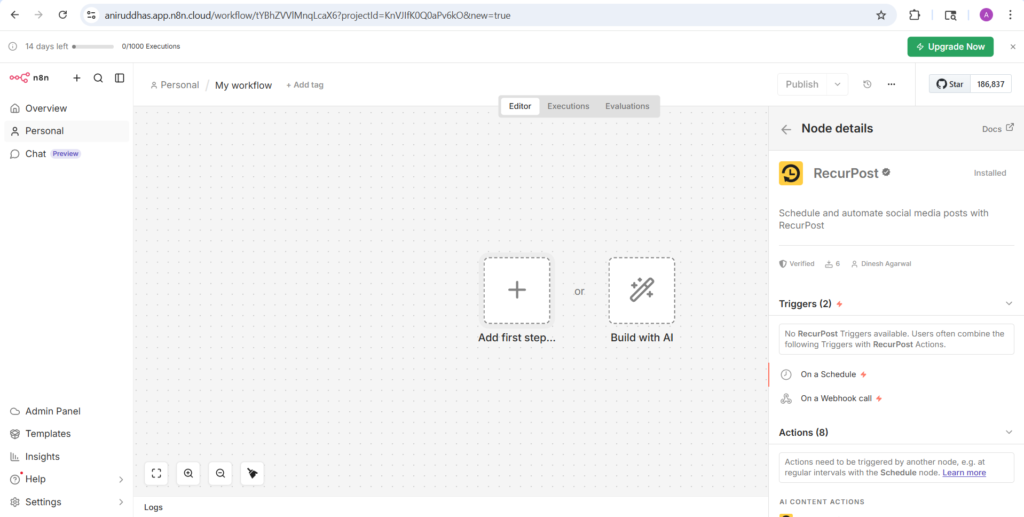
Task: Collapse the sidebar with the panel icon
Action: tap(120, 78)
